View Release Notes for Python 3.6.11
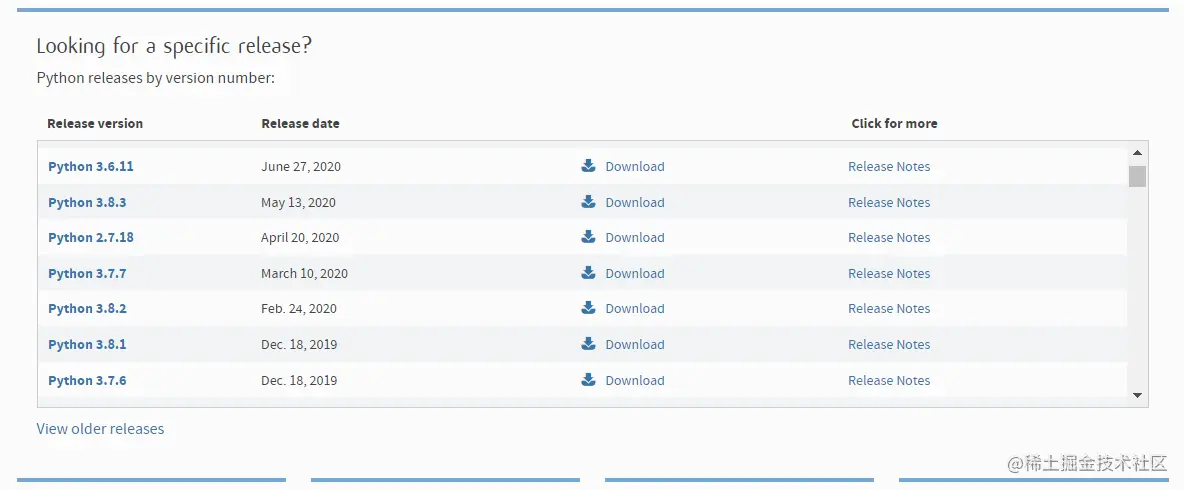 889,166
